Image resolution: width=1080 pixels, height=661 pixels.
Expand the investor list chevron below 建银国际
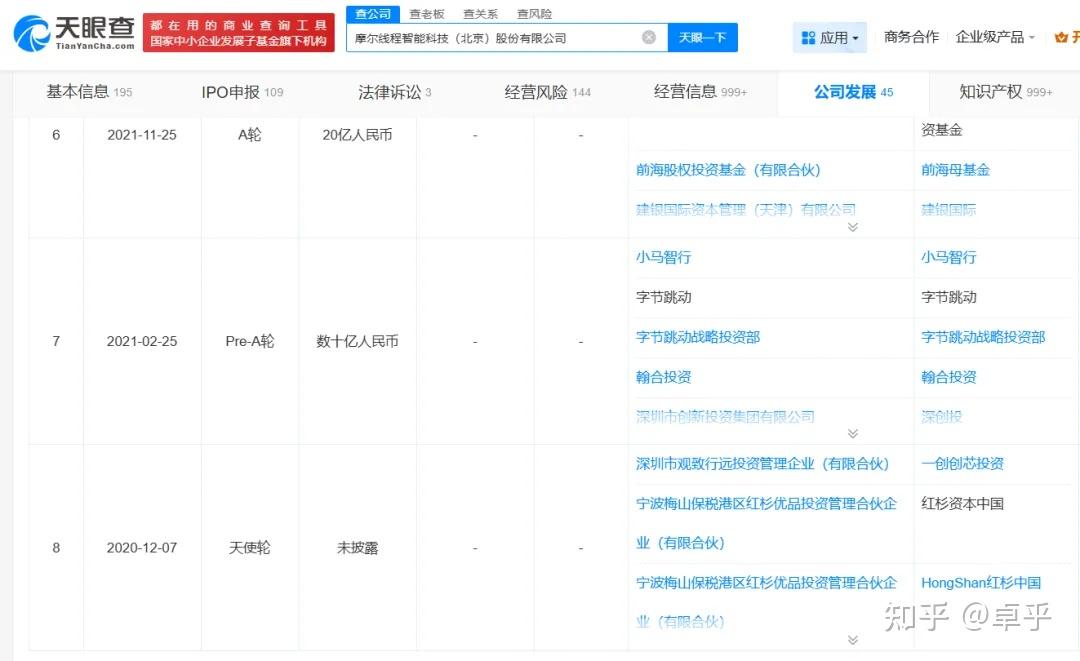[x=853, y=227]
